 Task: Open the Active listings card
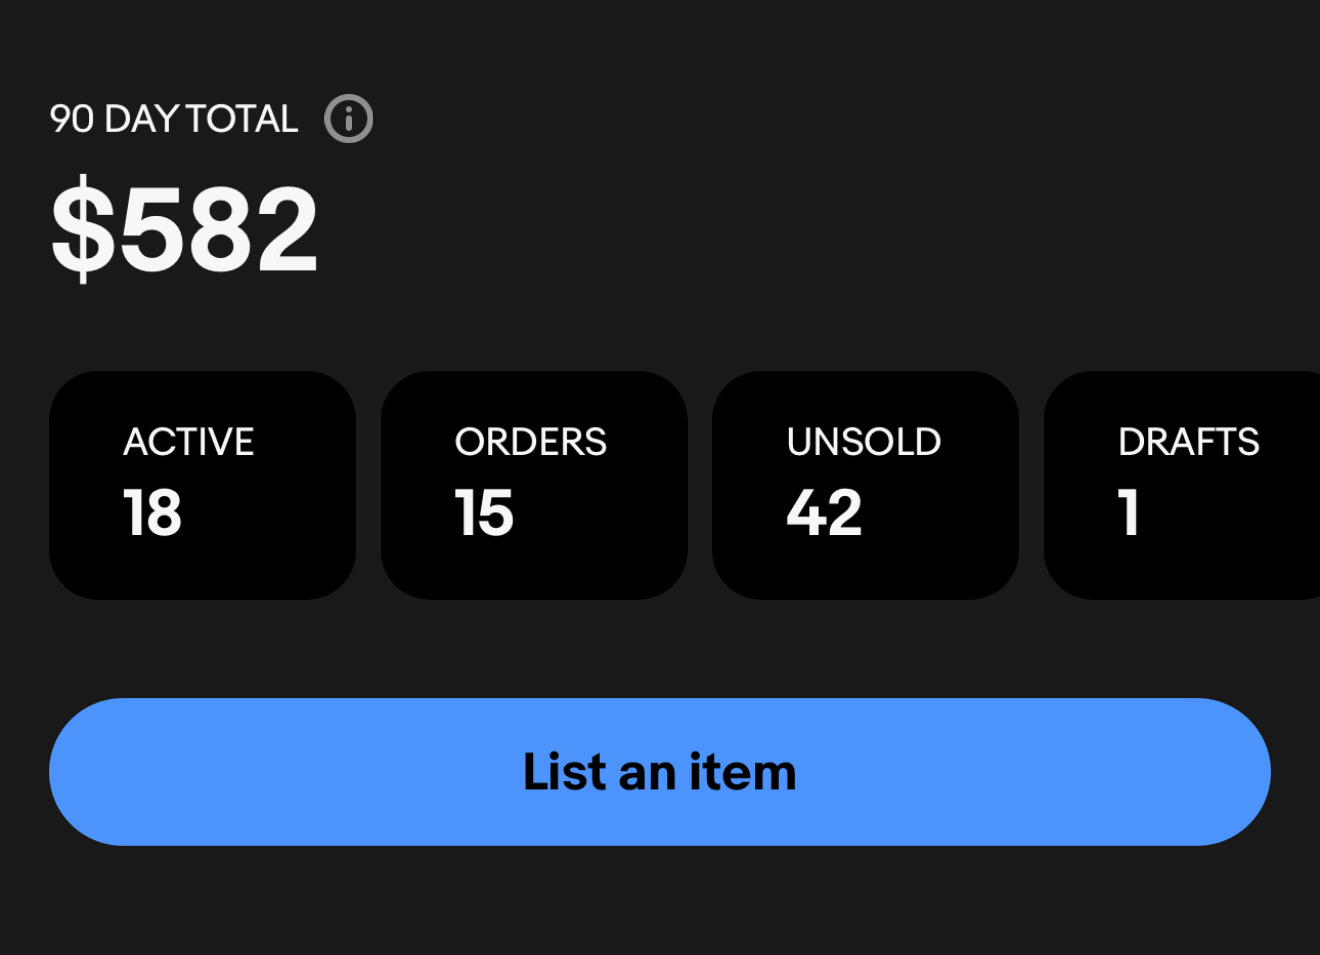point(202,485)
